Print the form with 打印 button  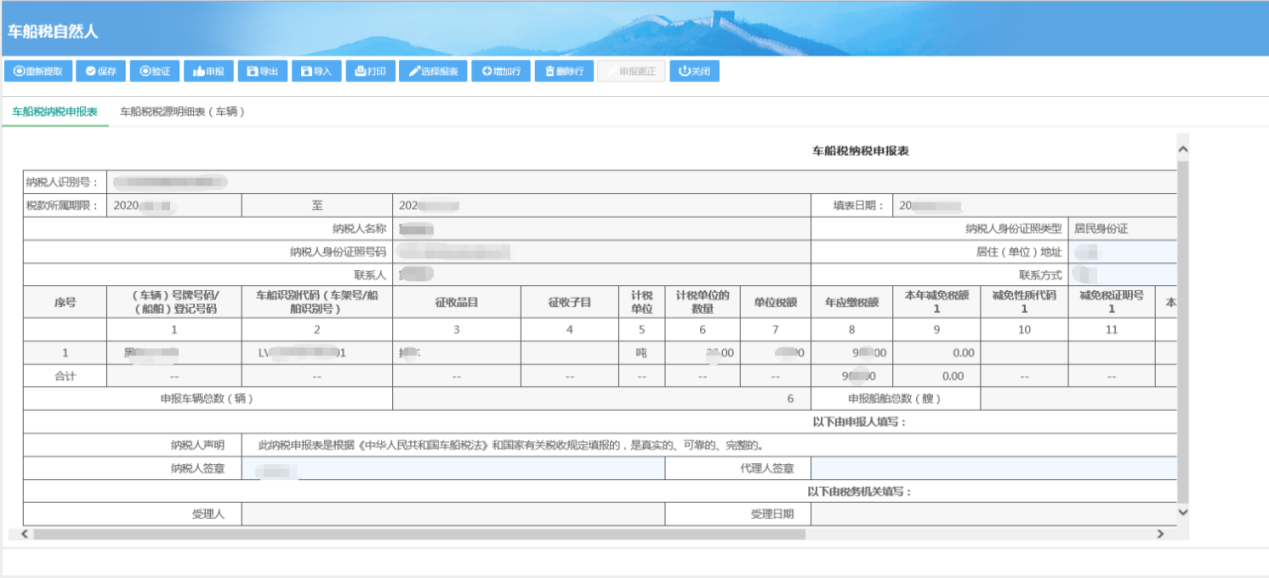[x=370, y=71]
